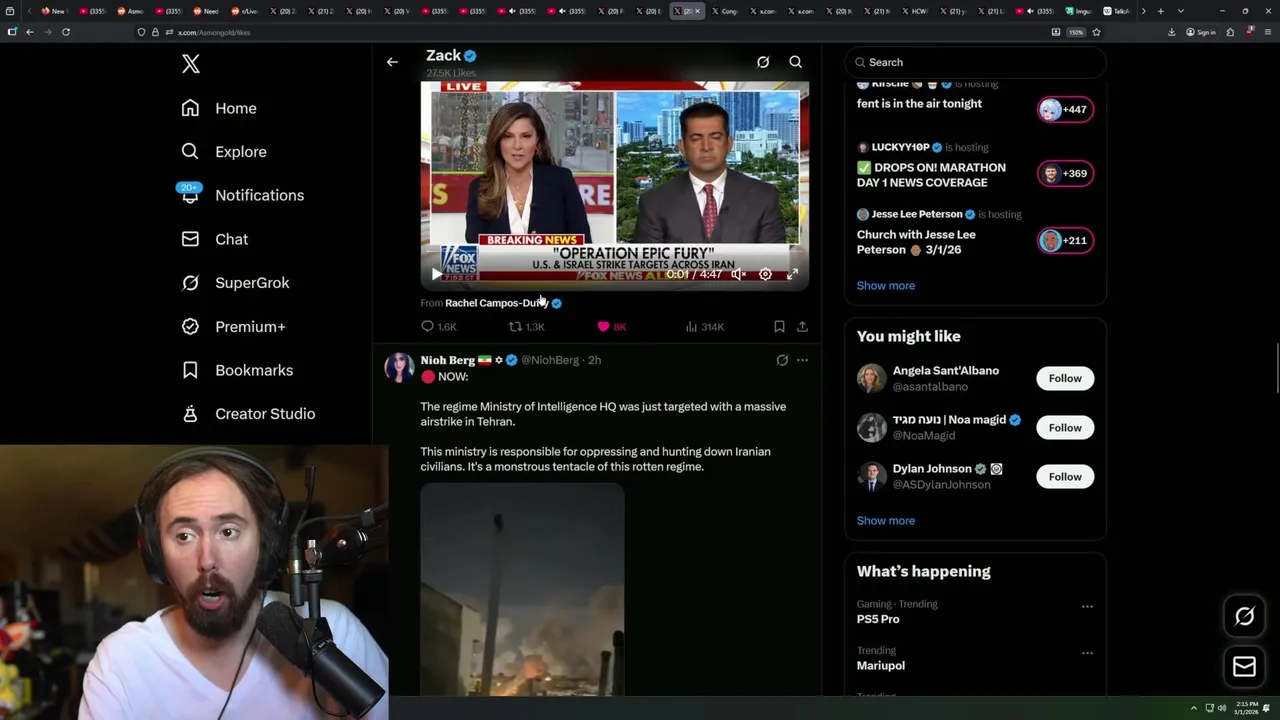This screenshot has height=720, width=1280.
Task: Open floating Grok button
Action: [1244, 617]
